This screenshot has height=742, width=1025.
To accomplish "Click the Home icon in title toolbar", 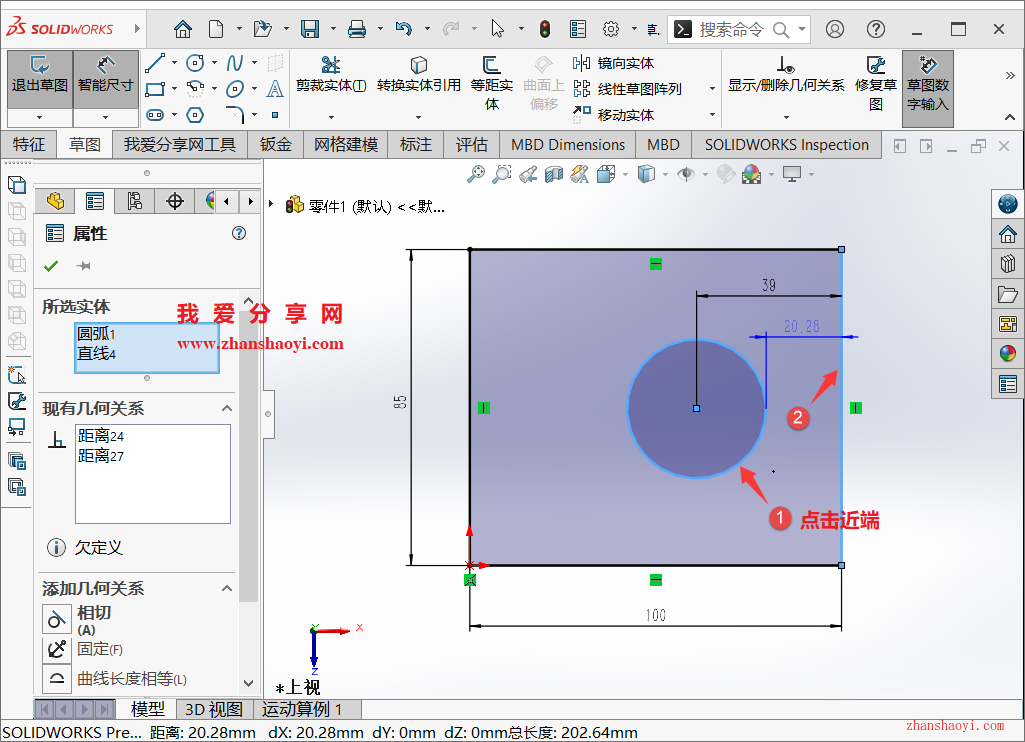I will click(x=183, y=29).
